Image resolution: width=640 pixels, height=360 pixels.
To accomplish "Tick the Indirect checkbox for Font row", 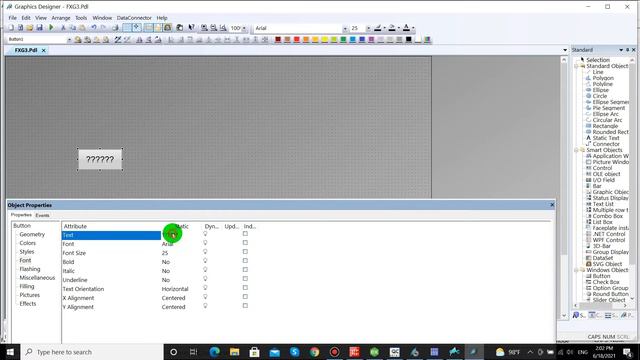I will point(245,242).
